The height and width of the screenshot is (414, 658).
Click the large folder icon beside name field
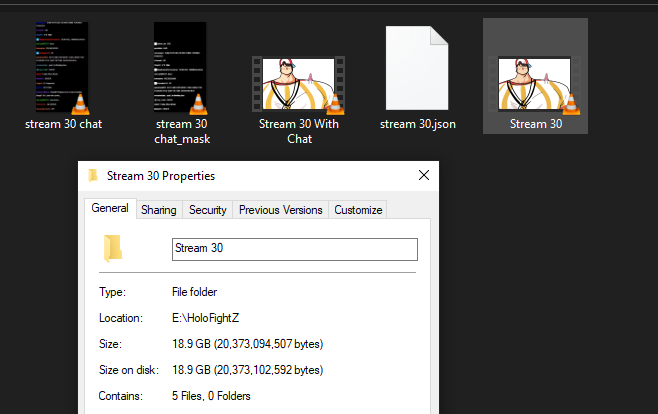112,249
